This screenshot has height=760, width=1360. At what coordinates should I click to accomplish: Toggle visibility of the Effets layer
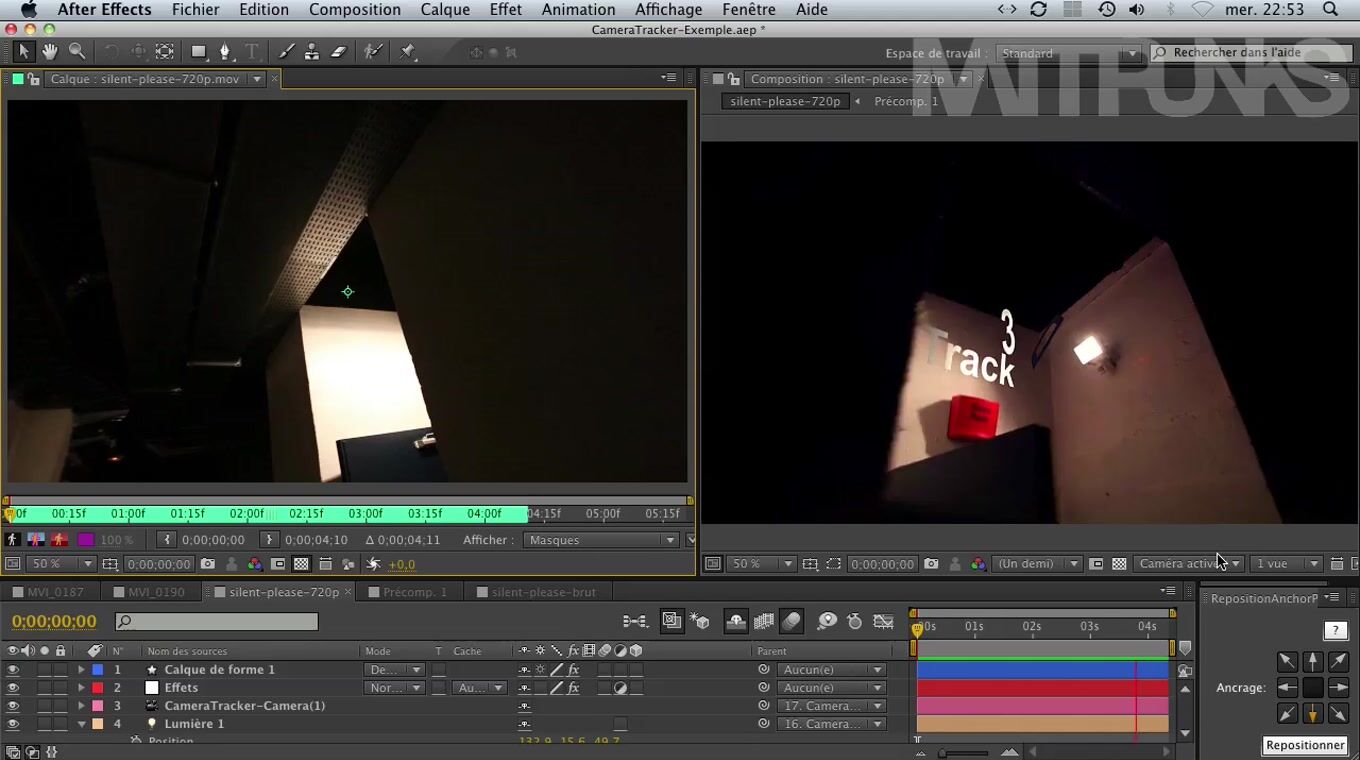coord(13,688)
